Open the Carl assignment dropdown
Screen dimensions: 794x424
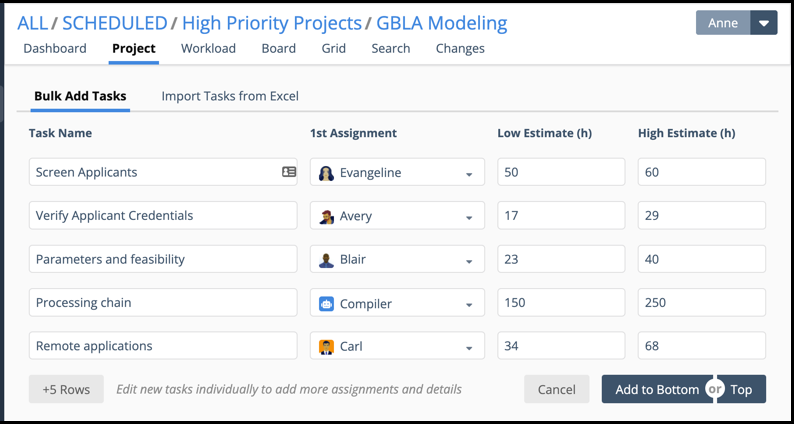coord(469,348)
